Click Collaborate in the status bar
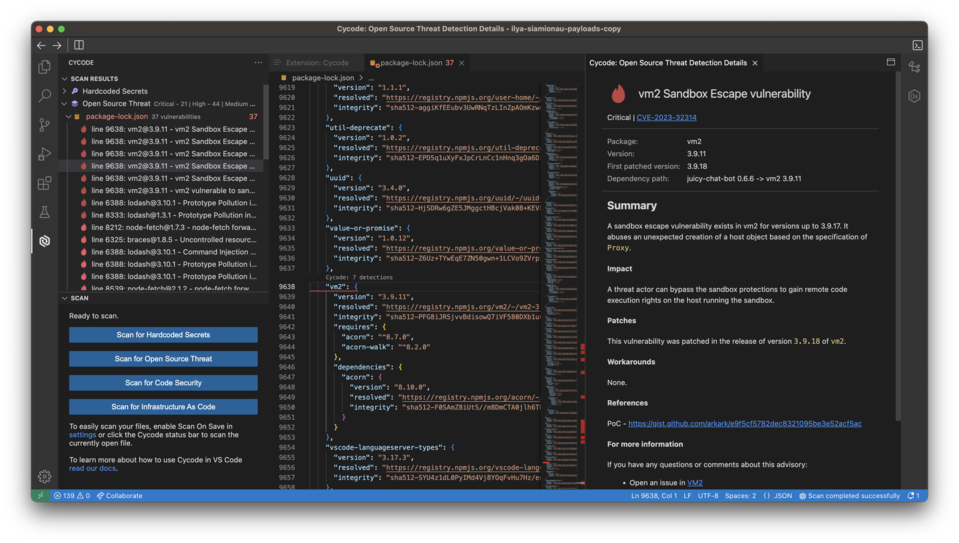This screenshot has width=959, height=543. coord(120,496)
